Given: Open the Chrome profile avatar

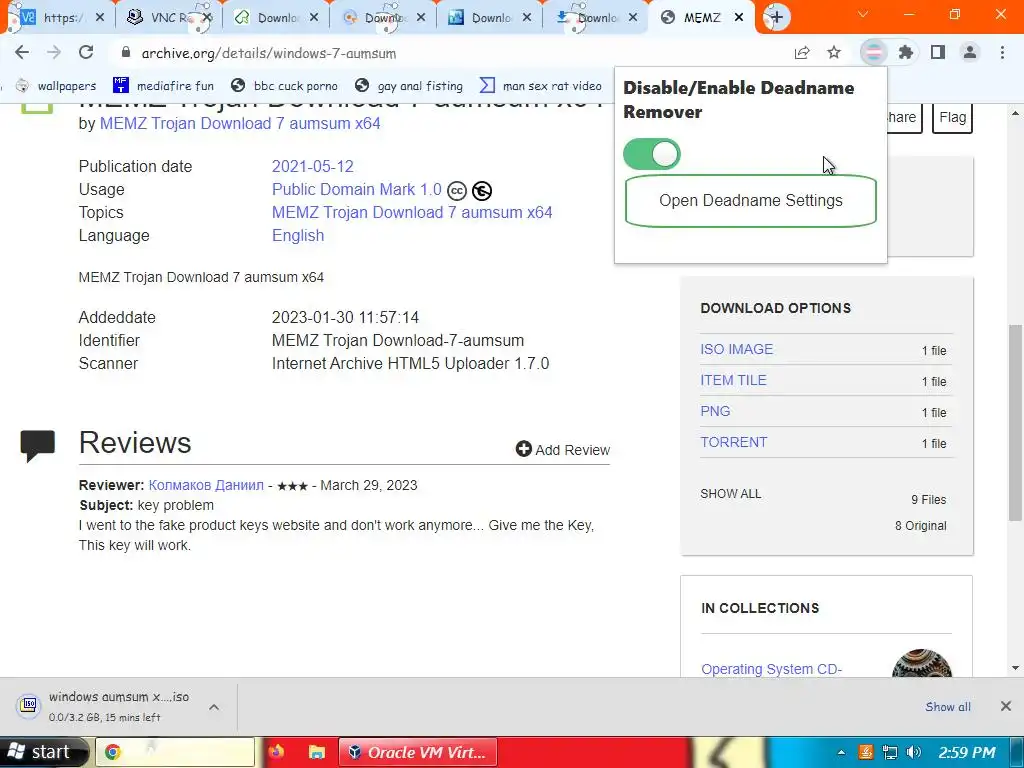Looking at the screenshot, I should pos(970,52).
